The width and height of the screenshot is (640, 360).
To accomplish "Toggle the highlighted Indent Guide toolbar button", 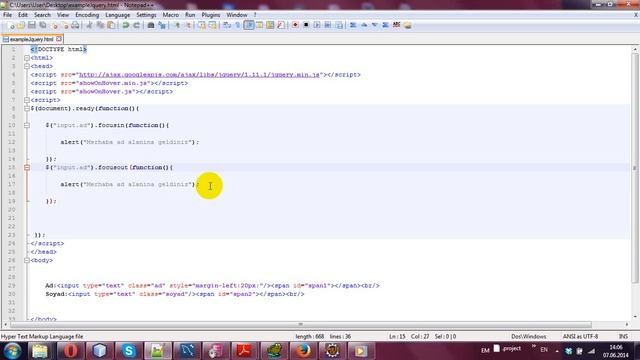I will click(x=249, y=25).
